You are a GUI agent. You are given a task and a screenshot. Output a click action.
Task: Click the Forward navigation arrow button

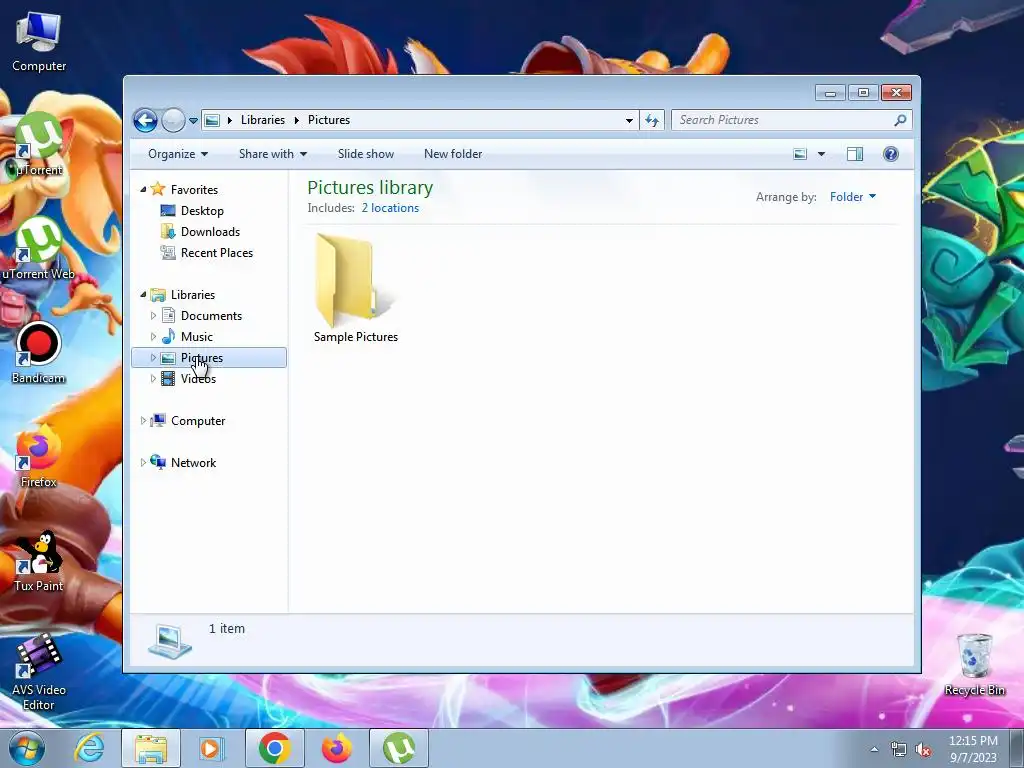click(173, 120)
